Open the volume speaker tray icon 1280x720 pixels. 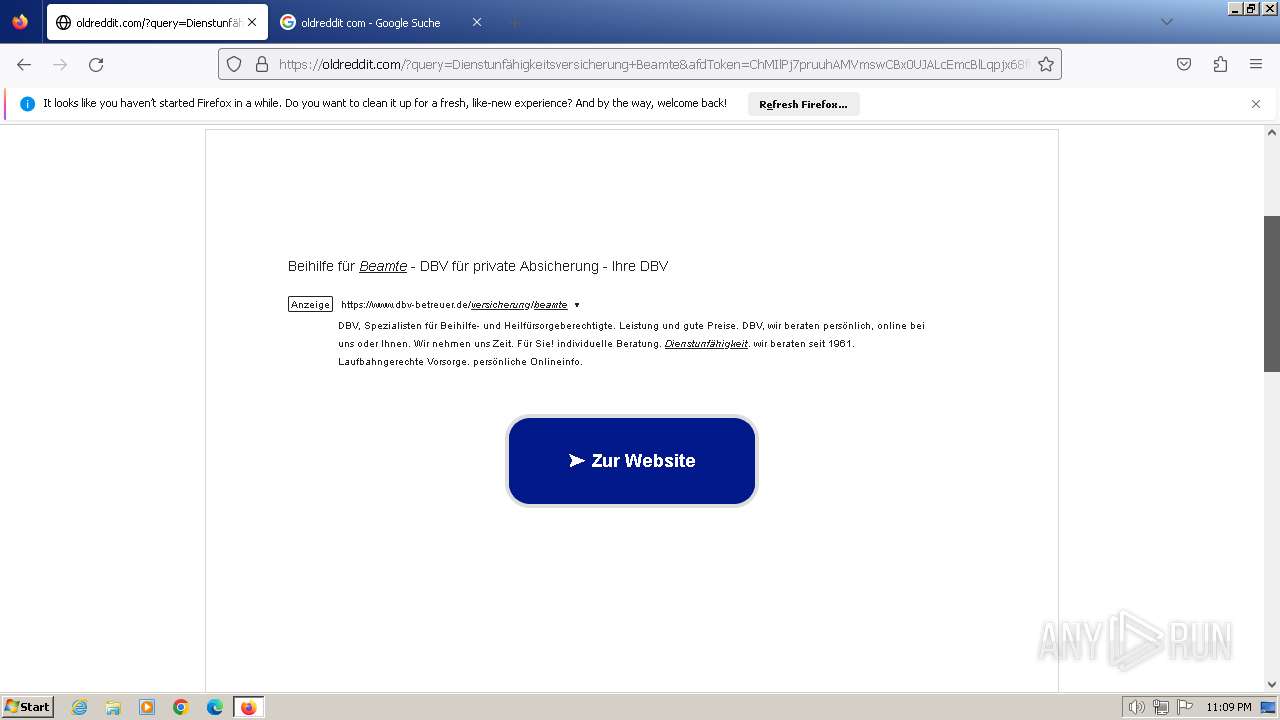coord(1136,707)
